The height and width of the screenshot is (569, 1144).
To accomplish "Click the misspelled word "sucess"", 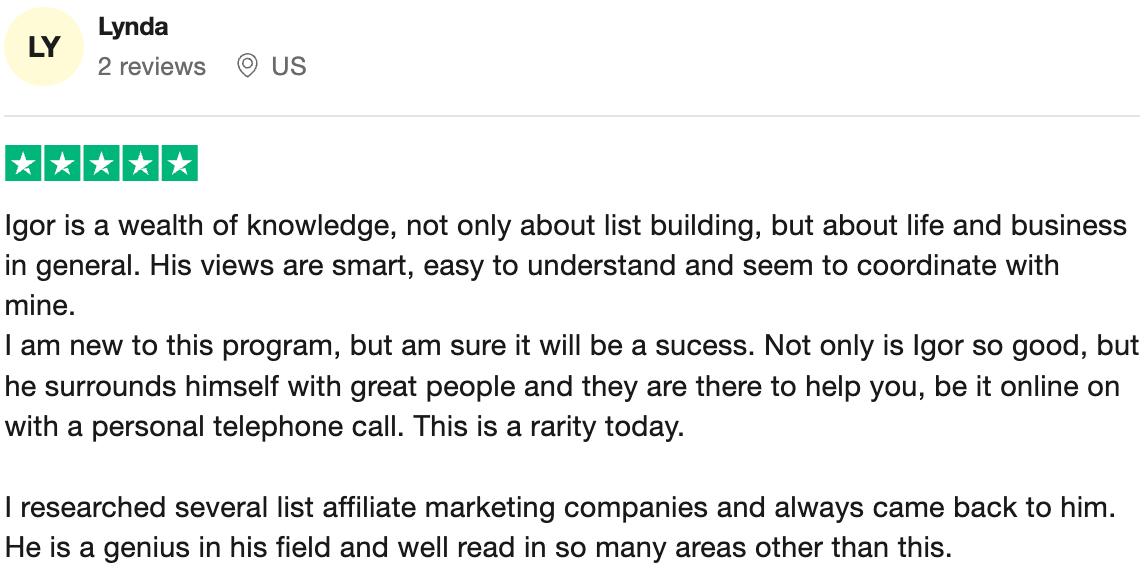I will click(x=703, y=346).
